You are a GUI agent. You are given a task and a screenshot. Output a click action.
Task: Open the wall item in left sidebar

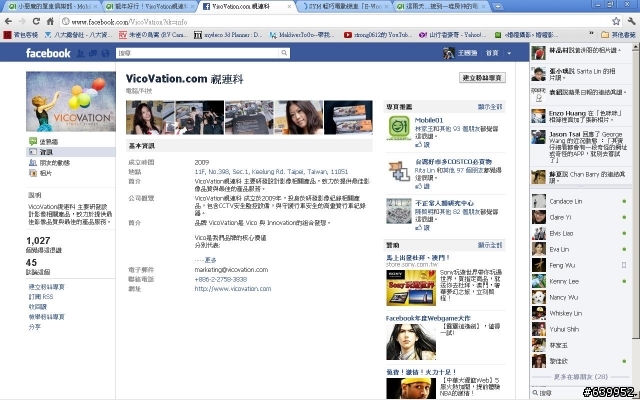click(44, 142)
